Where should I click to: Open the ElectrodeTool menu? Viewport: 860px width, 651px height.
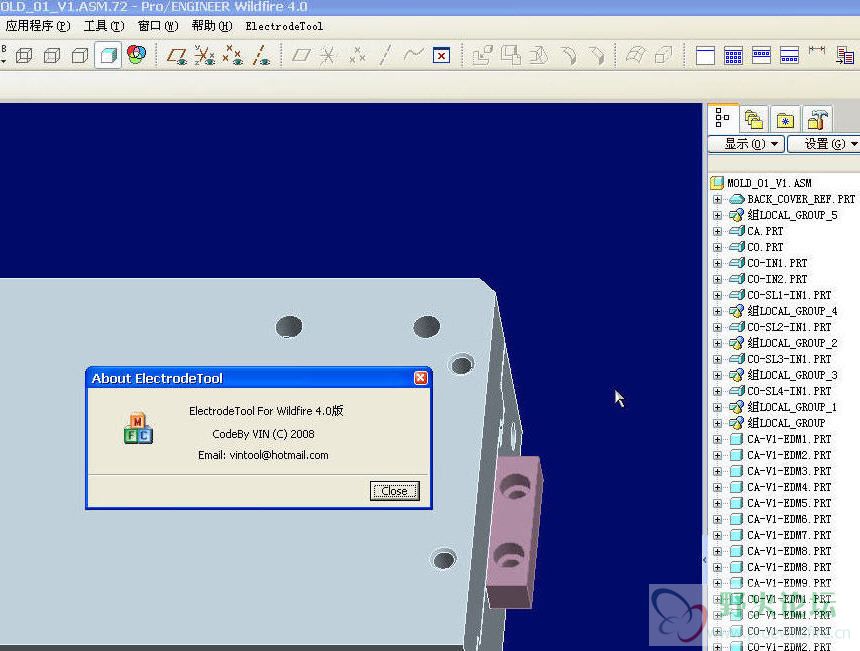284,26
